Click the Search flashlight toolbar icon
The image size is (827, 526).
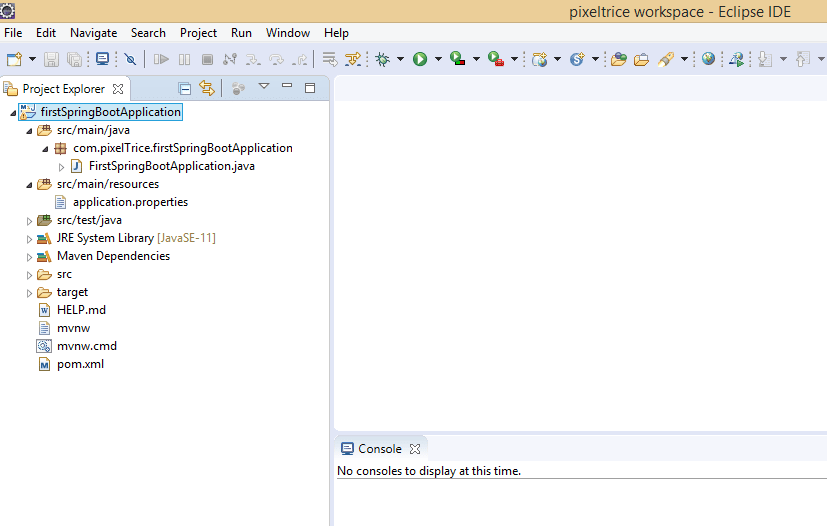666,59
